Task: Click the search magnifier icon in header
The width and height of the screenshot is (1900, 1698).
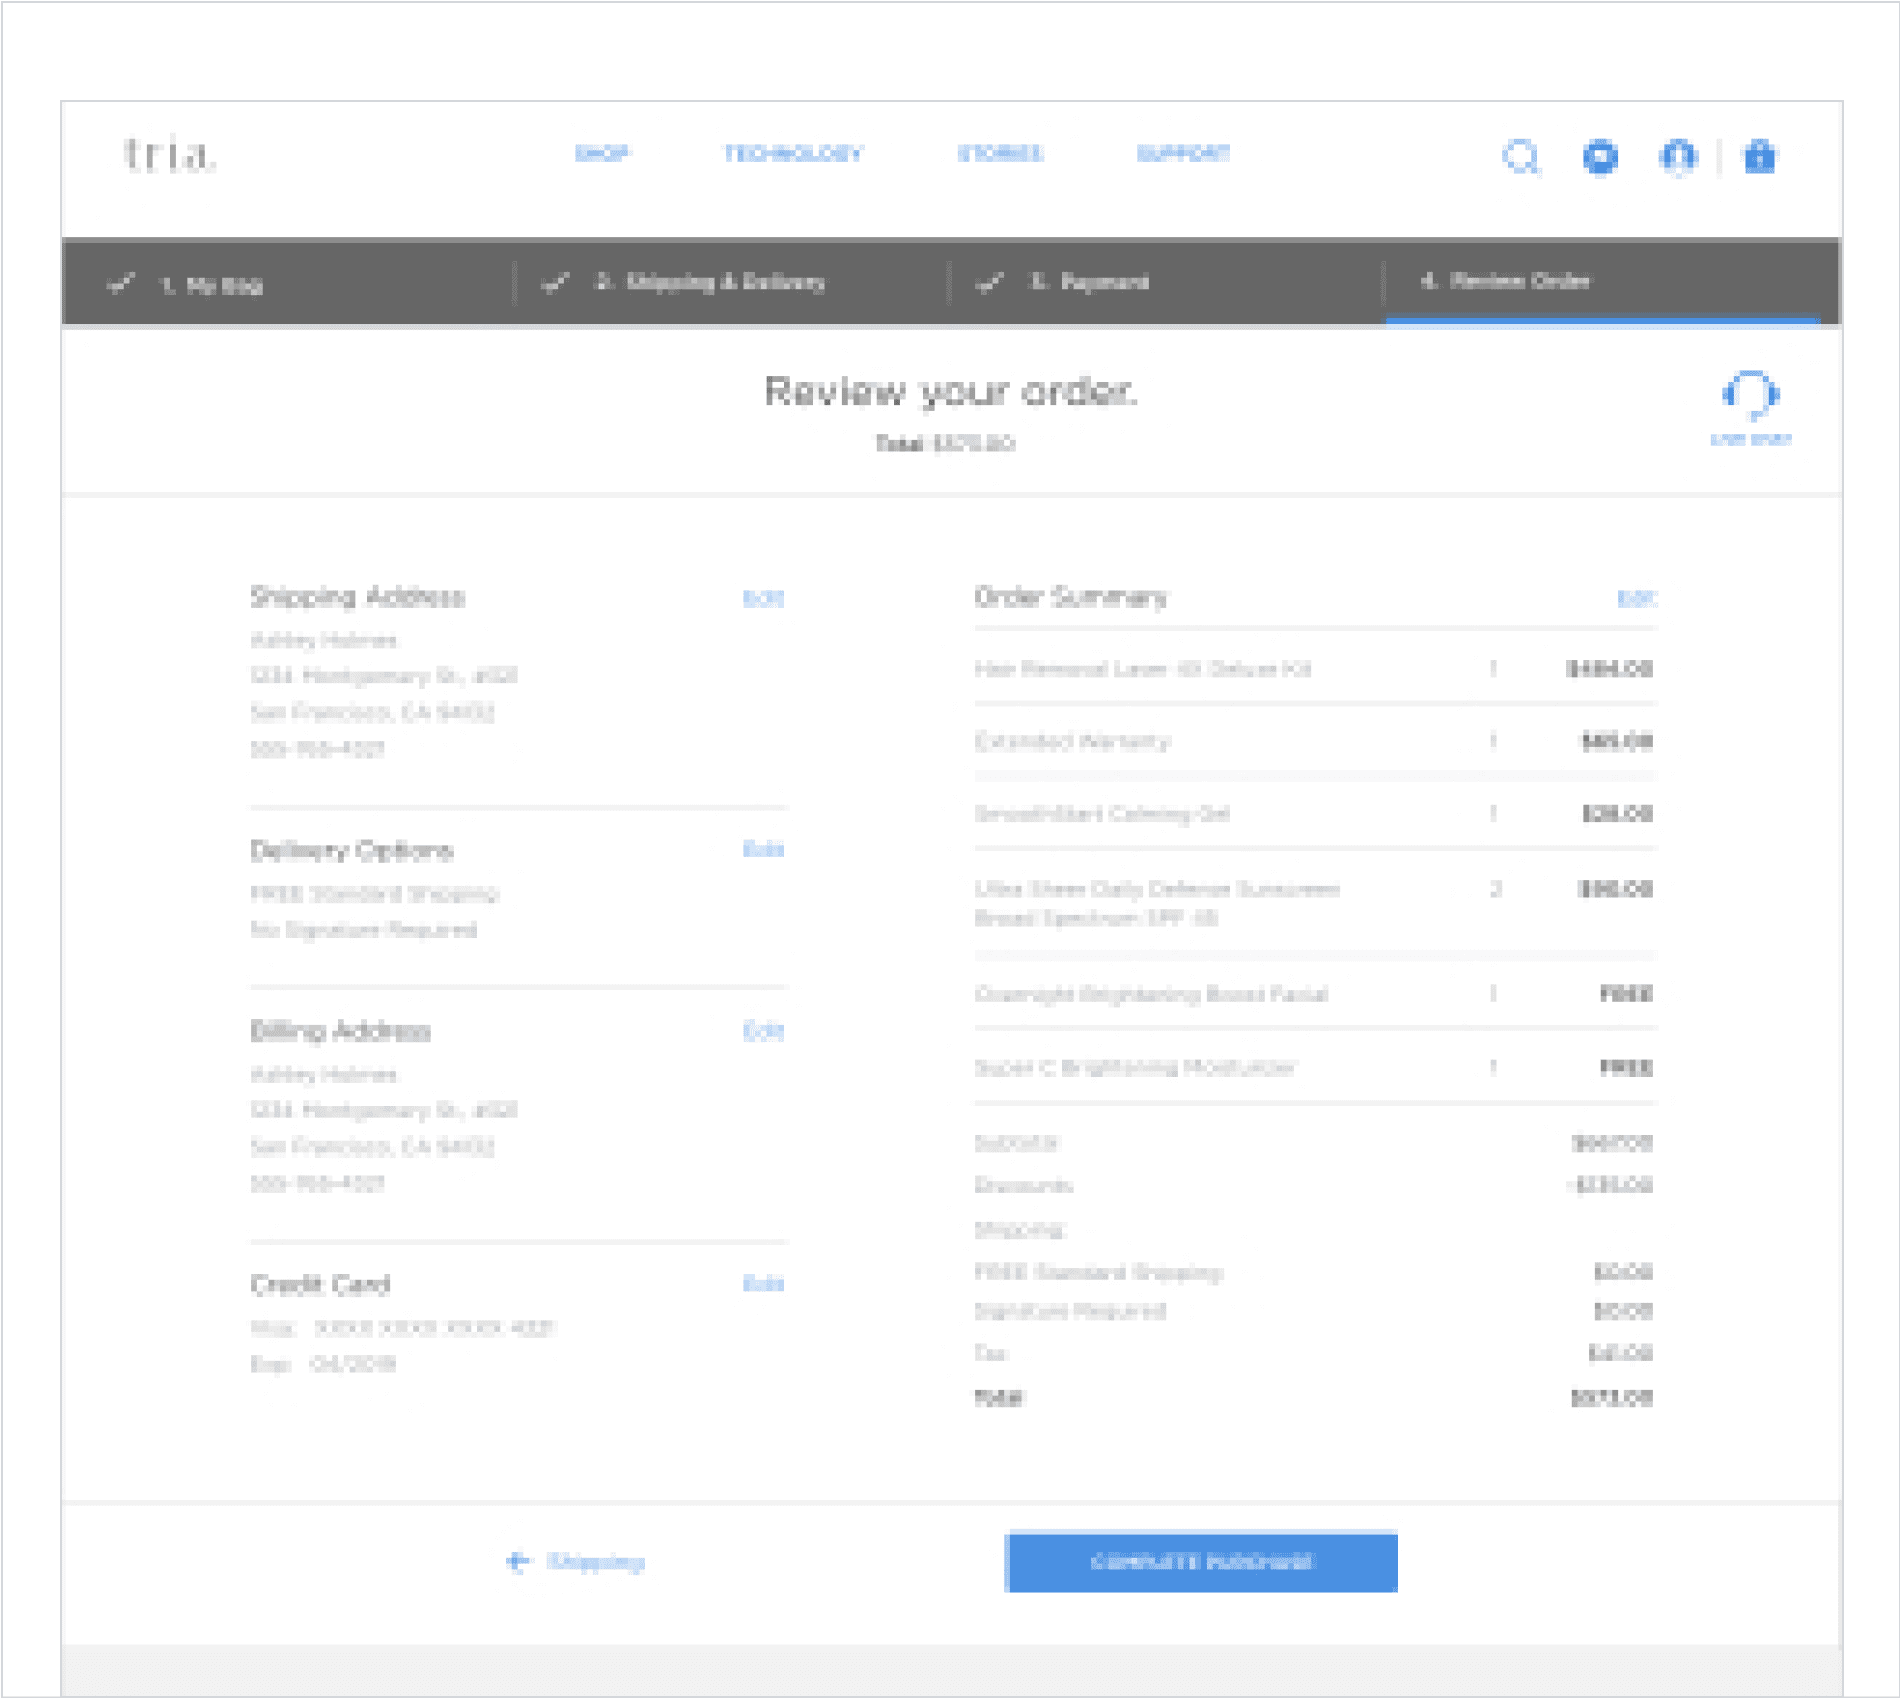Action: pyautogui.click(x=1521, y=157)
